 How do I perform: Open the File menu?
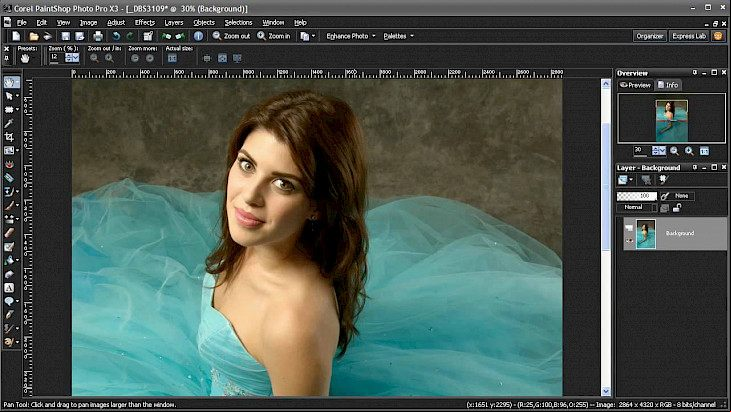pos(21,22)
